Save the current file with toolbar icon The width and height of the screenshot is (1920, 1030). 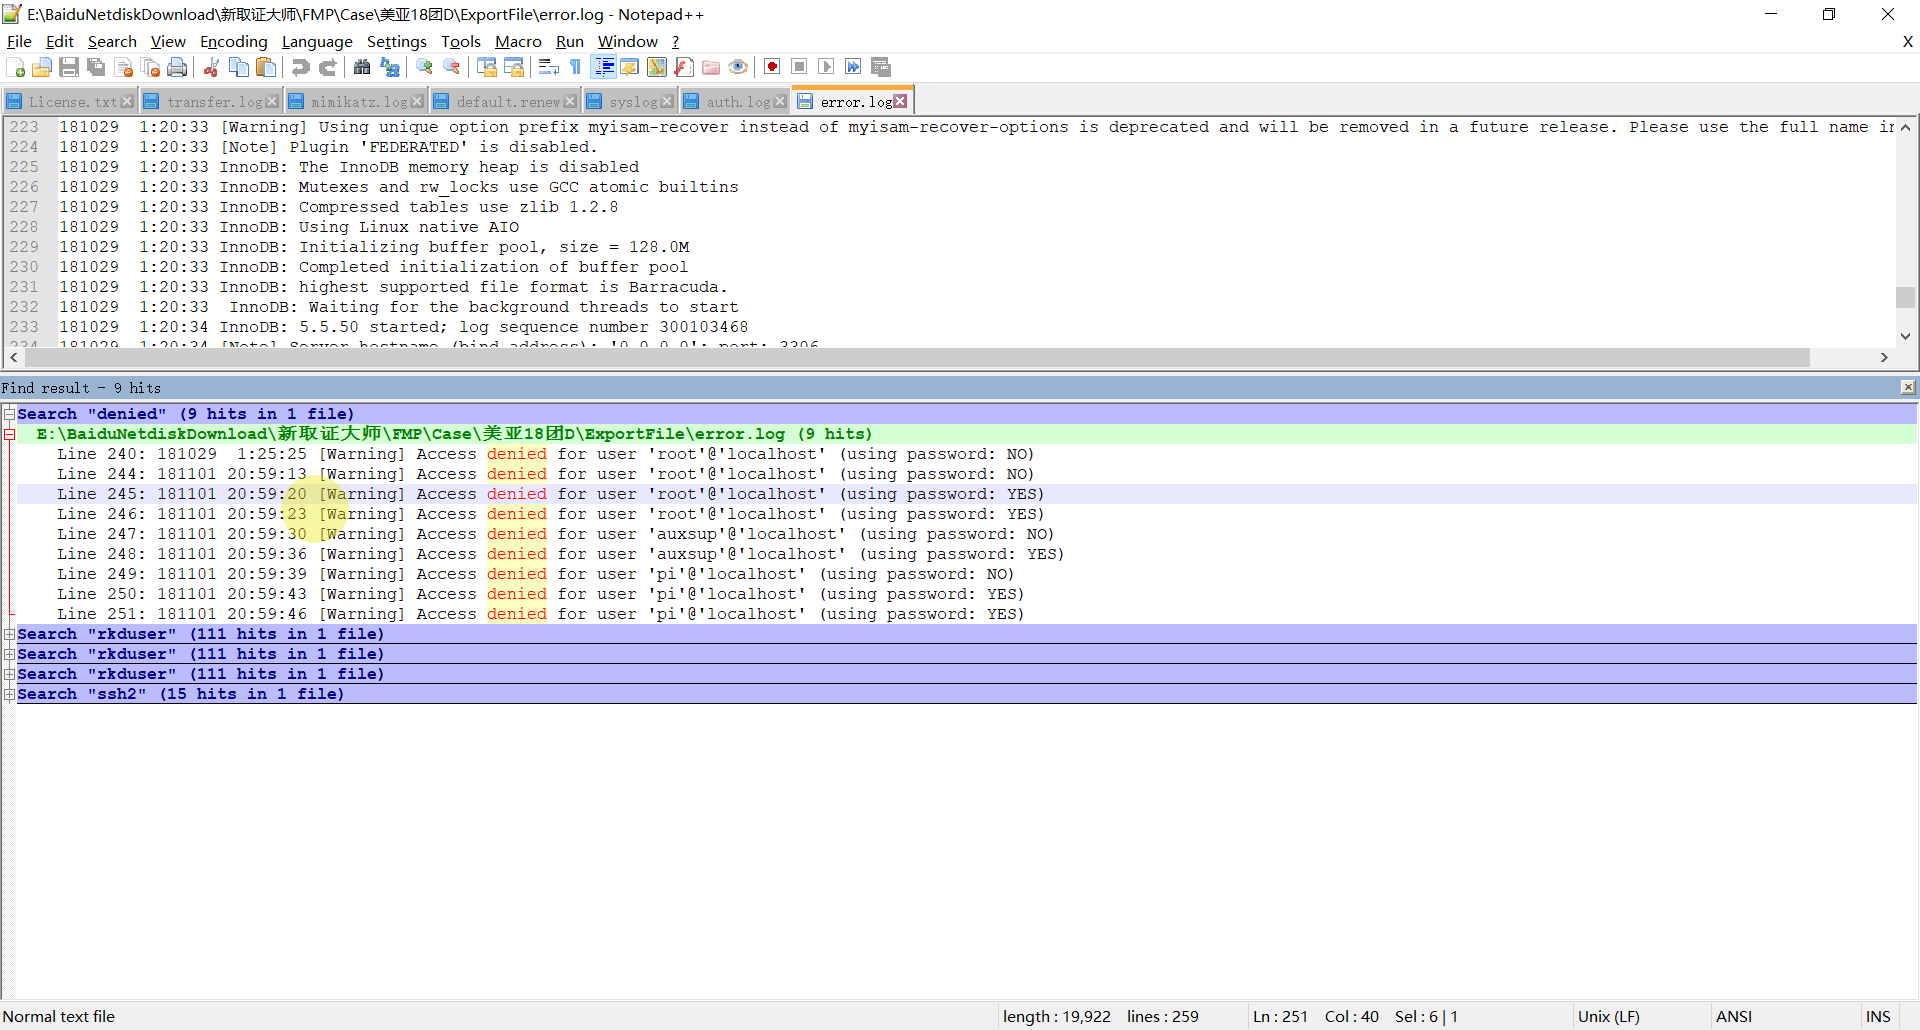(69, 67)
